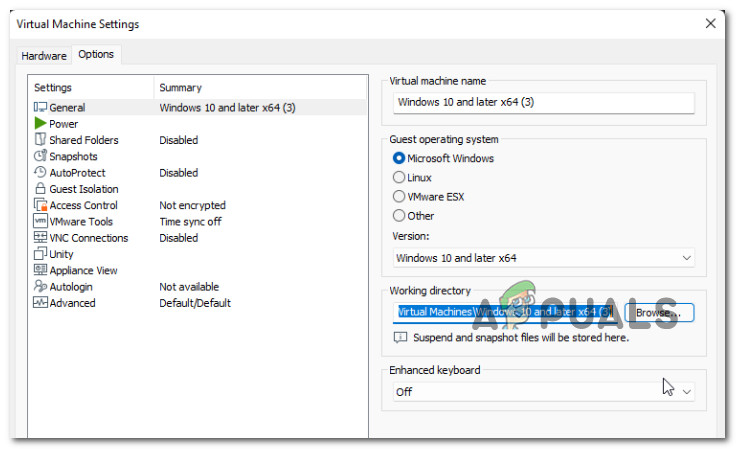Select Snapshots in settings list
This screenshot has height=449, width=736.
197,156
